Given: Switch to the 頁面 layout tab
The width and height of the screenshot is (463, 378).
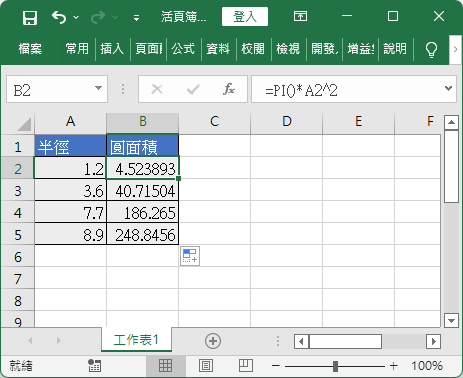Looking at the screenshot, I should (148, 49).
